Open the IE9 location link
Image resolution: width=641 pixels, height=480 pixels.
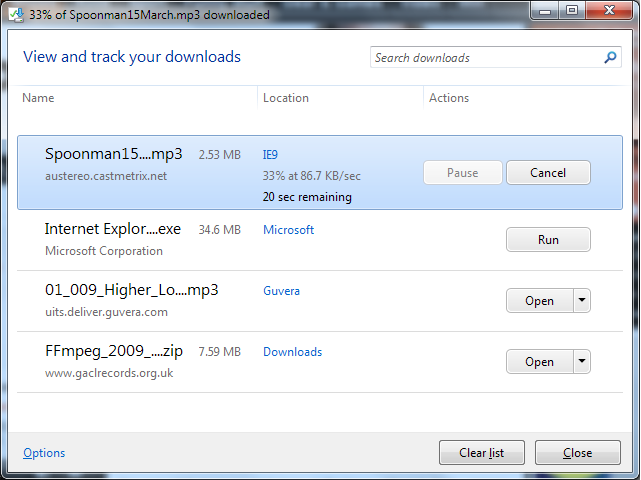click(x=270, y=155)
